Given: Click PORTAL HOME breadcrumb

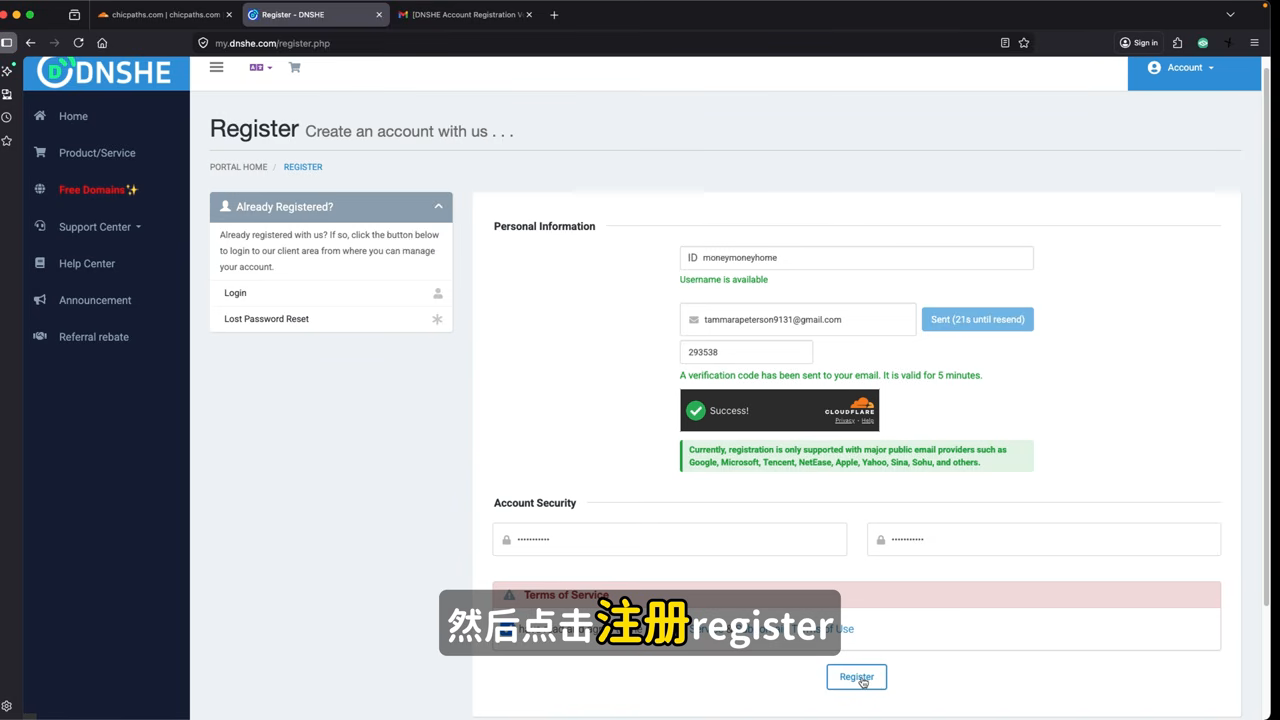Looking at the screenshot, I should click(238, 167).
